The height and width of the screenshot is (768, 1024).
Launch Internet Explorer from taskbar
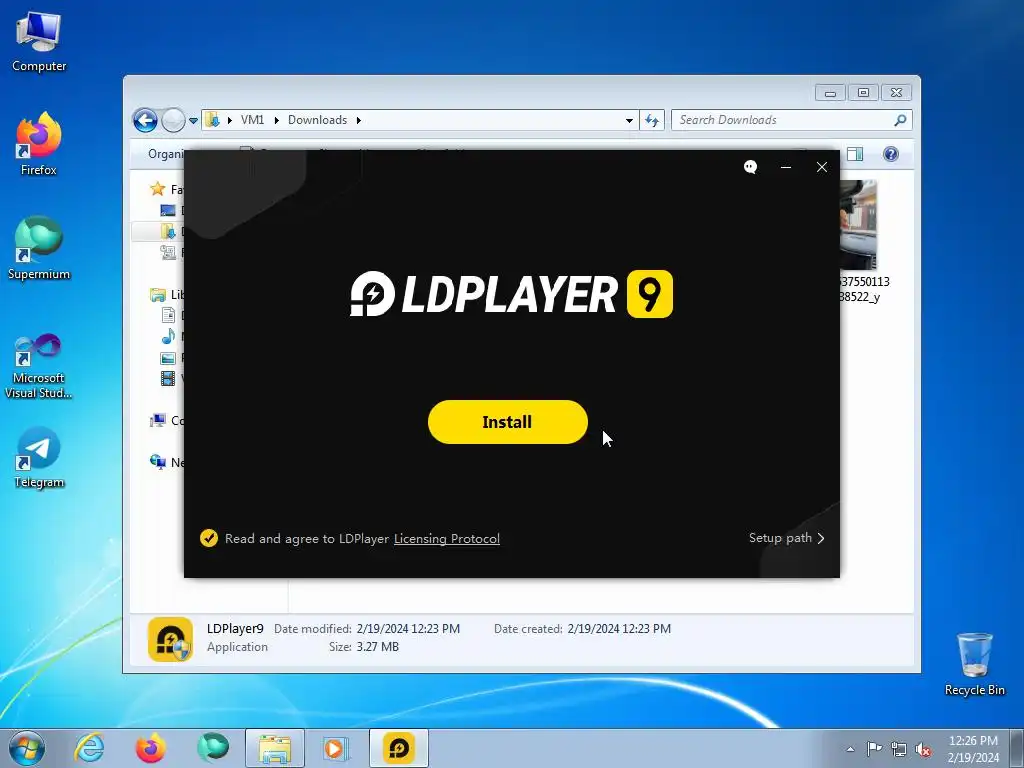point(89,748)
